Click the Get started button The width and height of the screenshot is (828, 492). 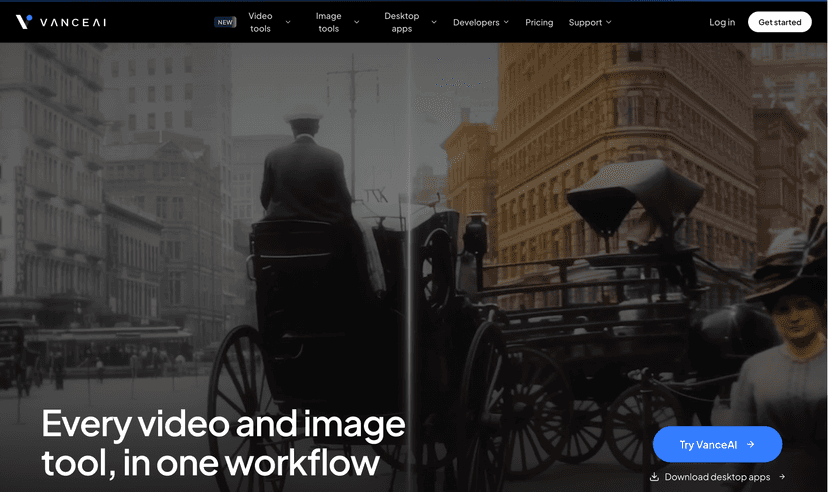pyautogui.click(x=779, y=22)
